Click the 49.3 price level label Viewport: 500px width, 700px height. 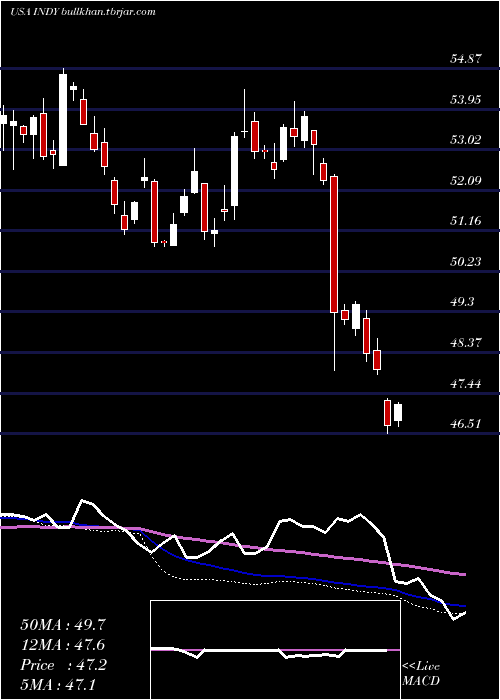tap(462, 302)
